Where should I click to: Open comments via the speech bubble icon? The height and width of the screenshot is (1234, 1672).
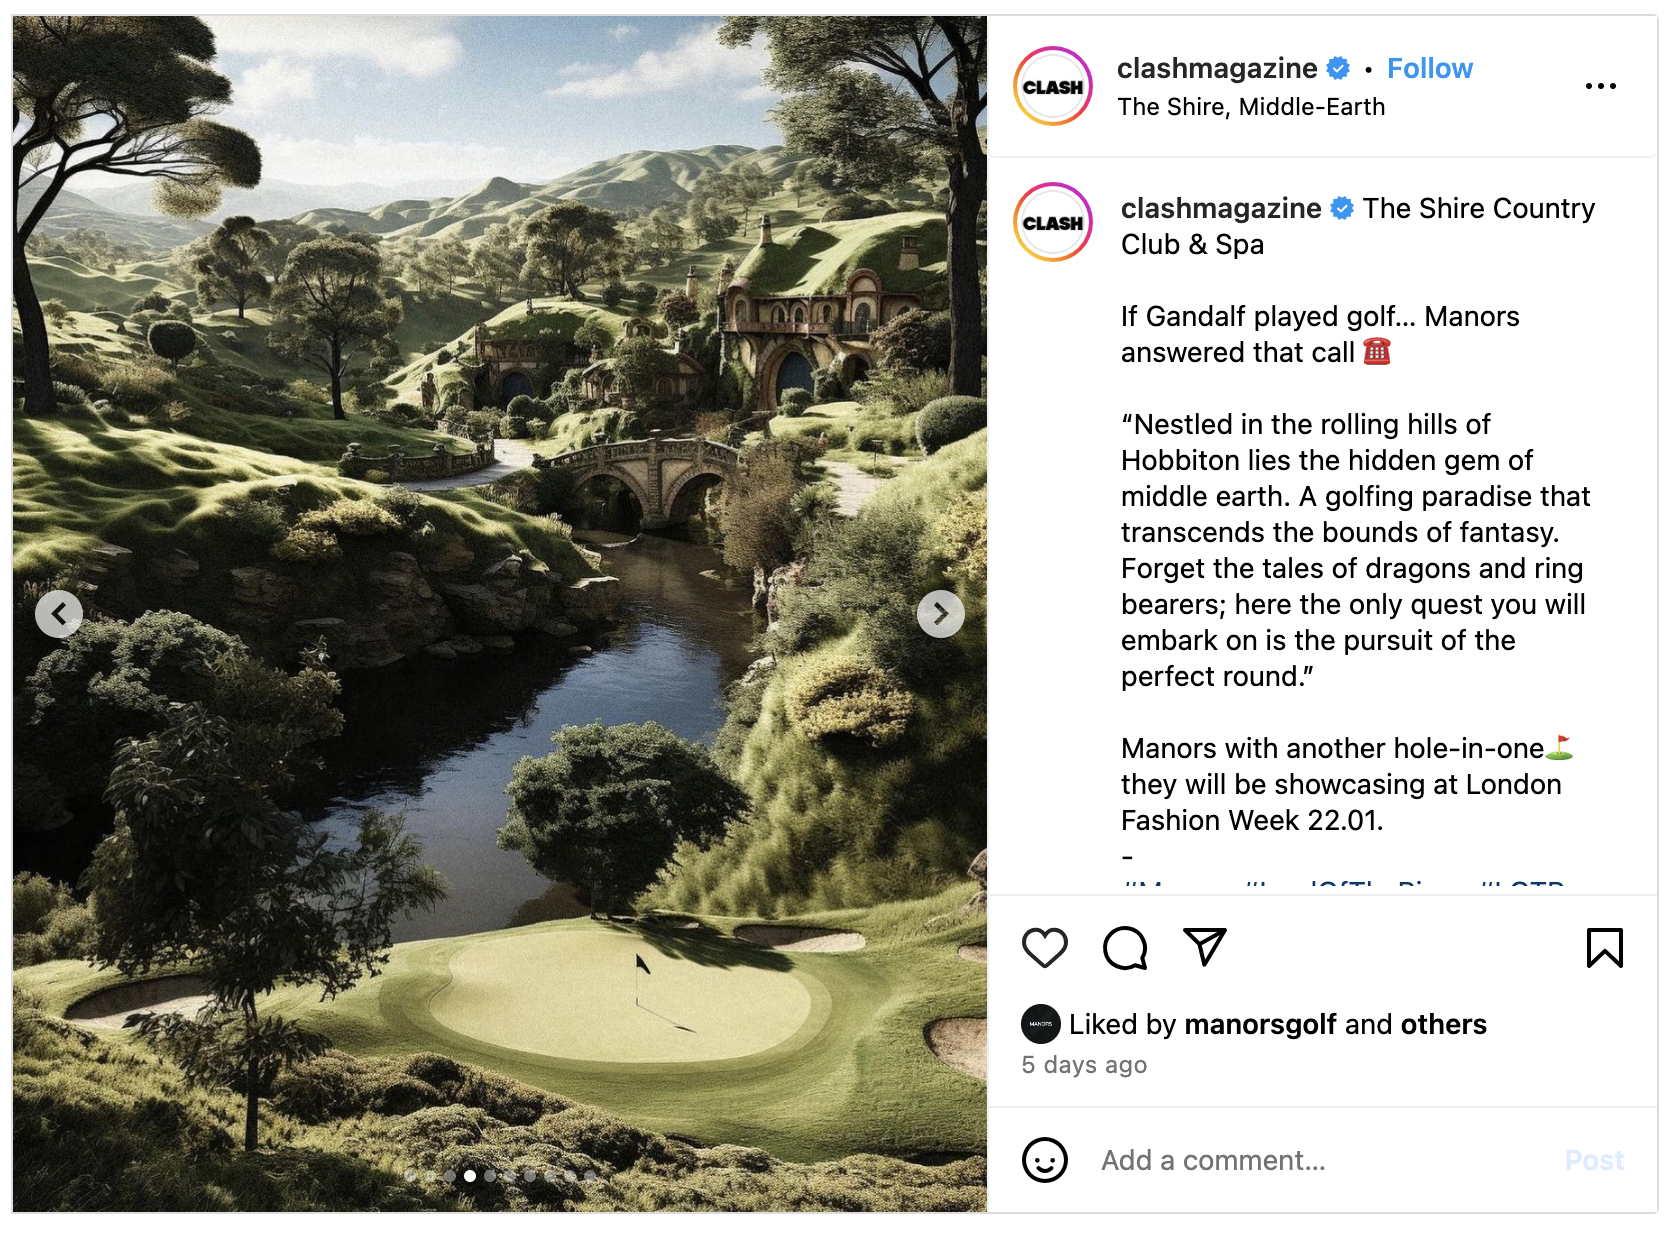1125,947
